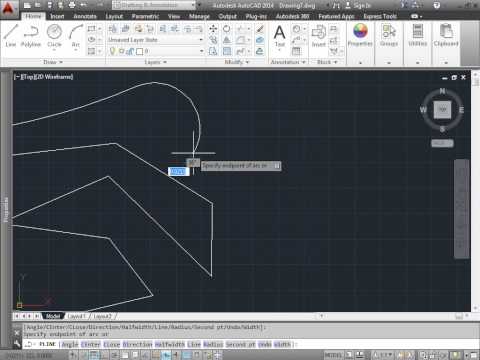Toggle Ortho mode in status bar

tap(104, 355)
